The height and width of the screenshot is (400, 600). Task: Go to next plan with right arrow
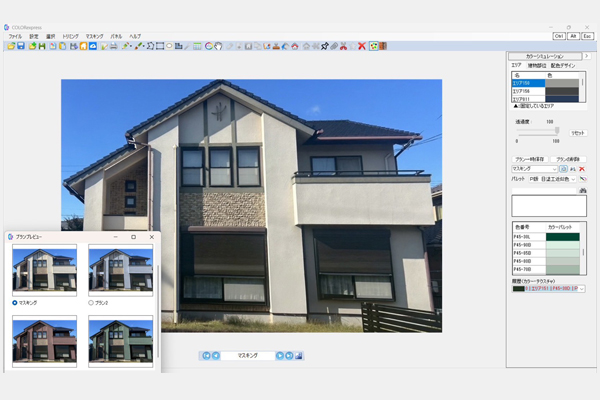point(280,355)
